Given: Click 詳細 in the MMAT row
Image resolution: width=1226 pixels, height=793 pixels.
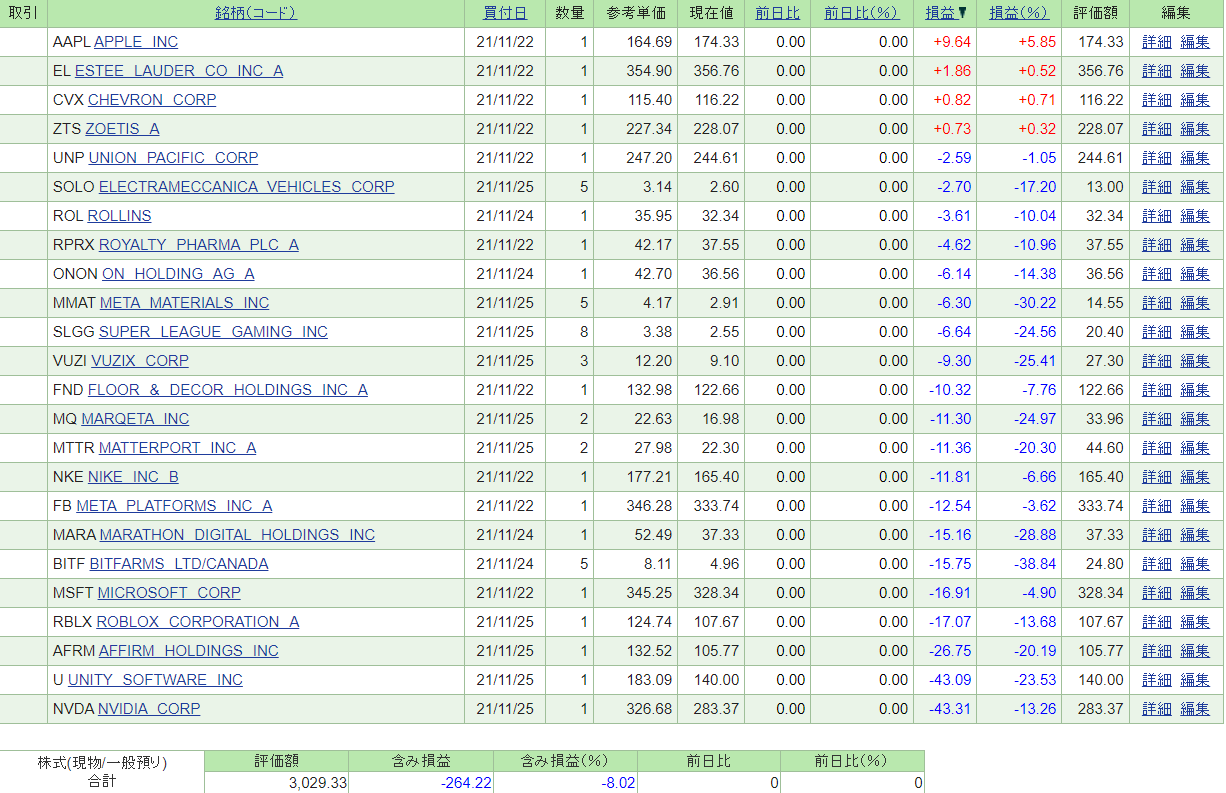Looking at the screenshot, I should coord(1157,303).
